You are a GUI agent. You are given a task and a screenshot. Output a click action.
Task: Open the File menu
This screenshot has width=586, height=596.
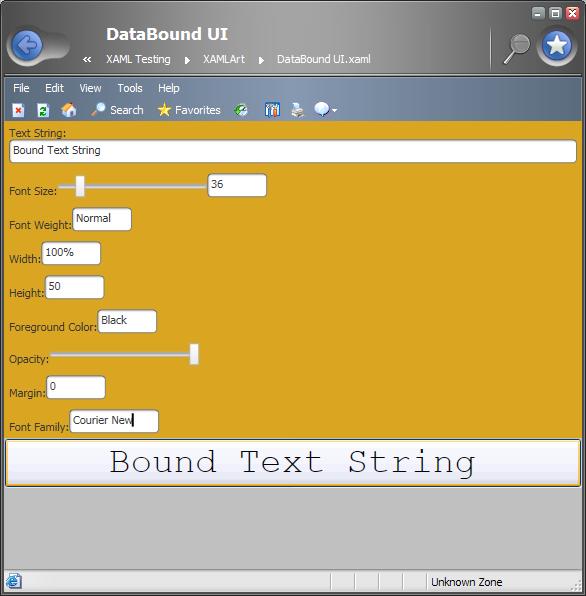pos(21,88)
